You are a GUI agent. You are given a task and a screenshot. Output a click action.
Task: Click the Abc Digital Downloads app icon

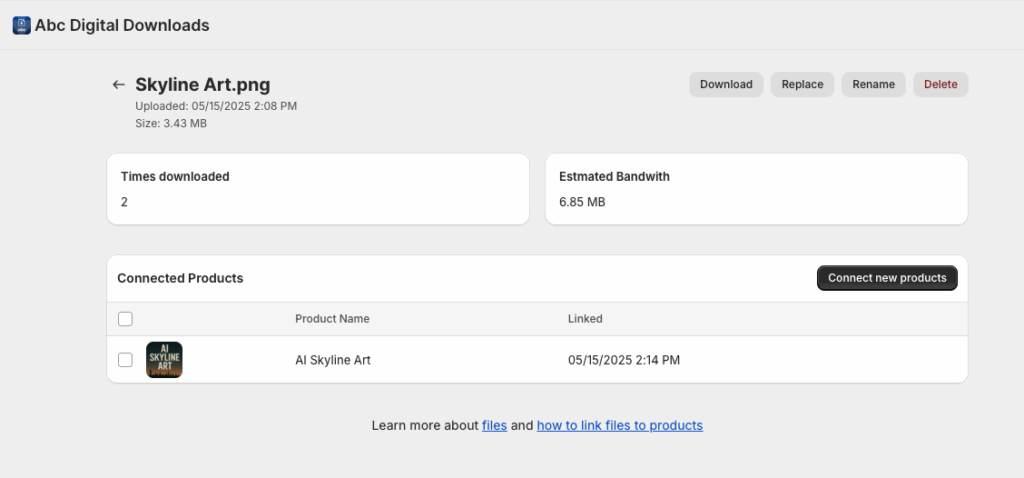coord(22,25)
